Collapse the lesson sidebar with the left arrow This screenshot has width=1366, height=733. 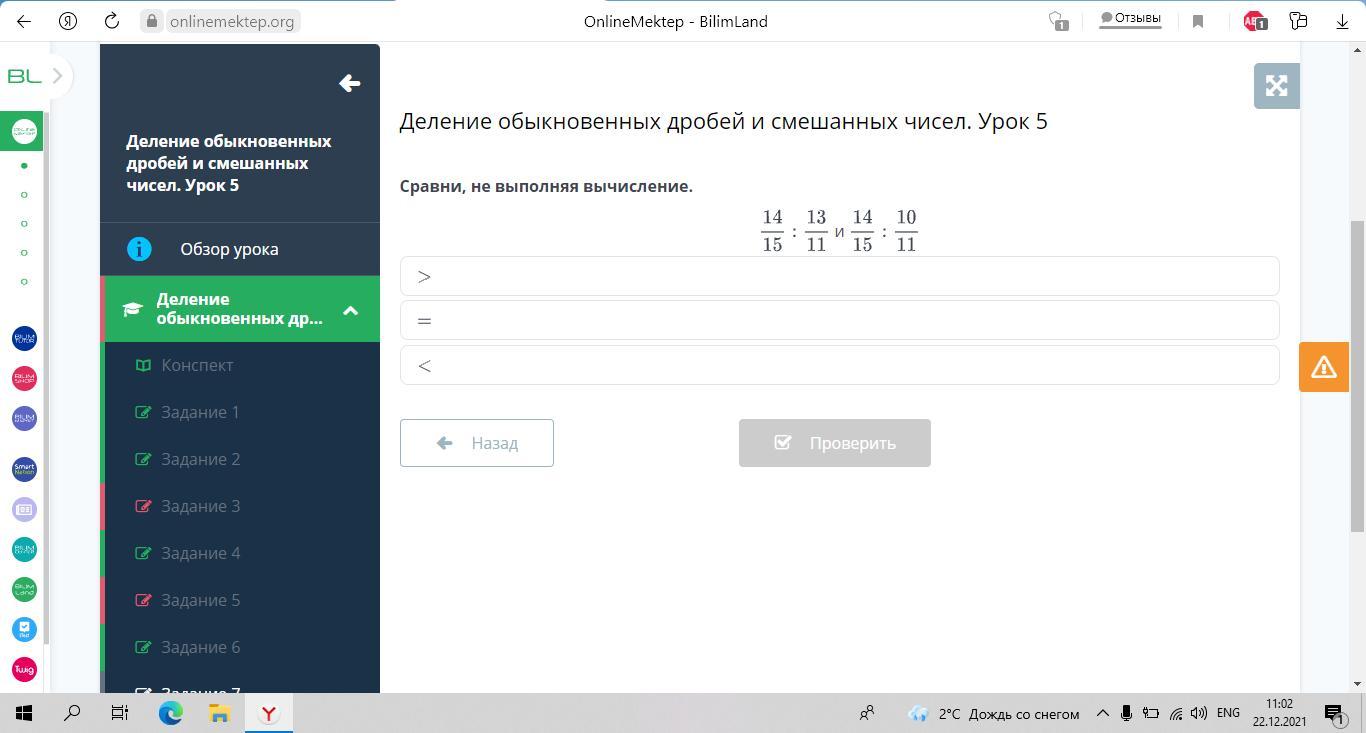[x=349, y=83]
